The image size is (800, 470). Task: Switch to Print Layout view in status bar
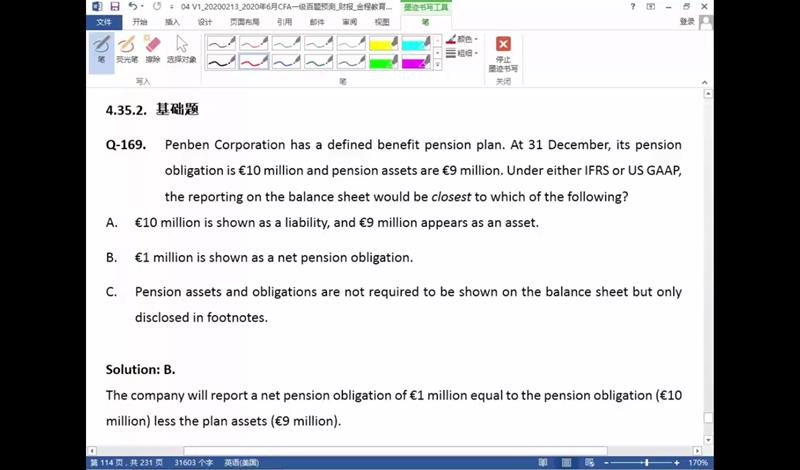[566, 462]
